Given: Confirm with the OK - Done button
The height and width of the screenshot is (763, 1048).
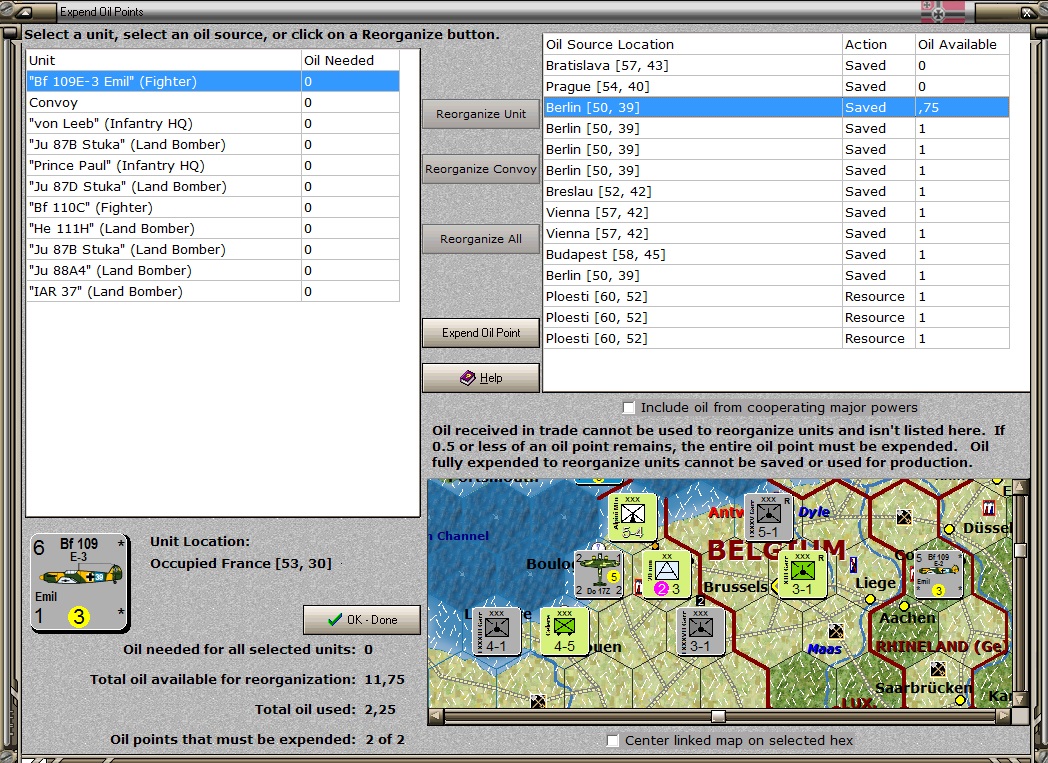Looking at the screenshot, I should (x=362, y=620).
